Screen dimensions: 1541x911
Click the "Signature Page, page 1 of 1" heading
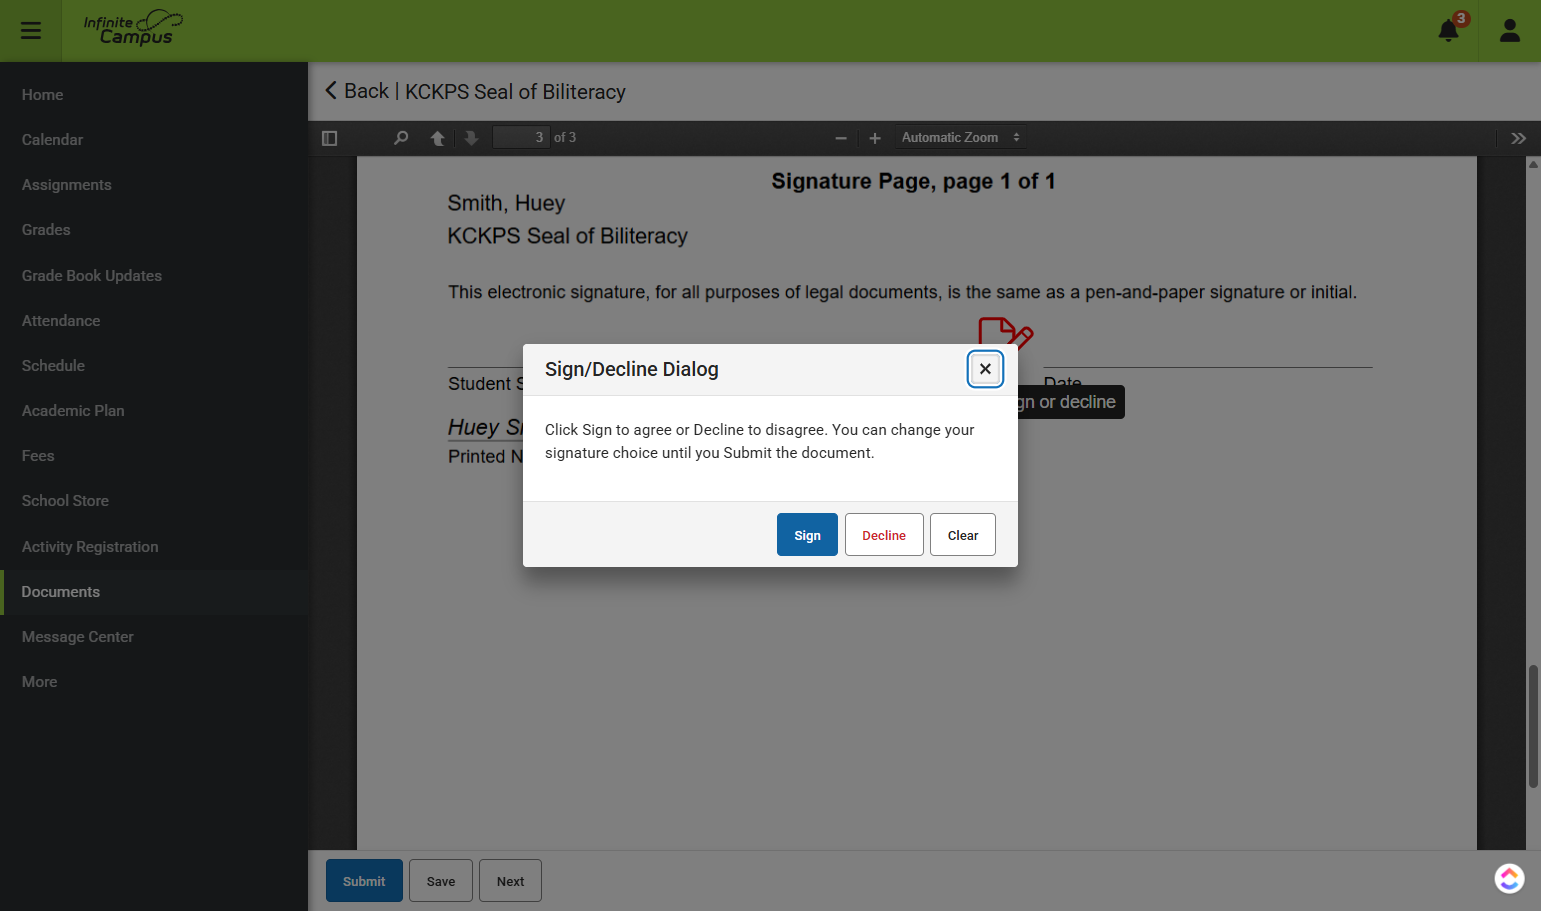tap(913, 181)
